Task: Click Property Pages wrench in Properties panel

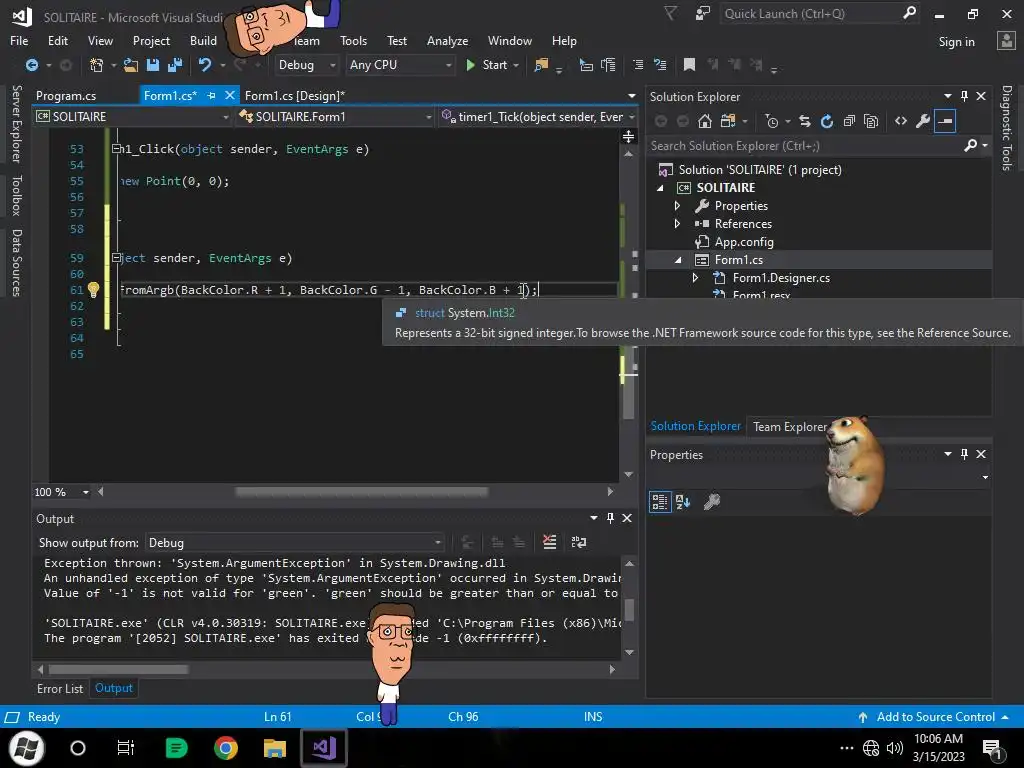Action: [x=712, y=502]
